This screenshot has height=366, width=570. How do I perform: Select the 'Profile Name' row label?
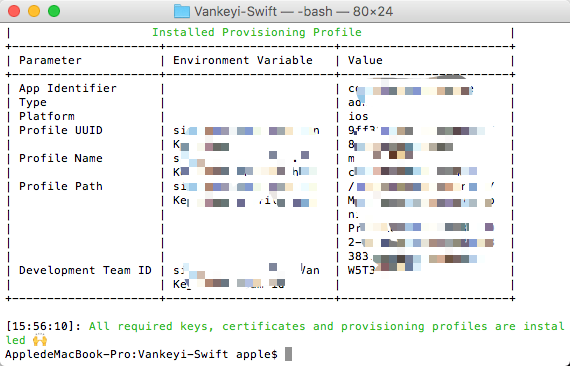(61, 158)
